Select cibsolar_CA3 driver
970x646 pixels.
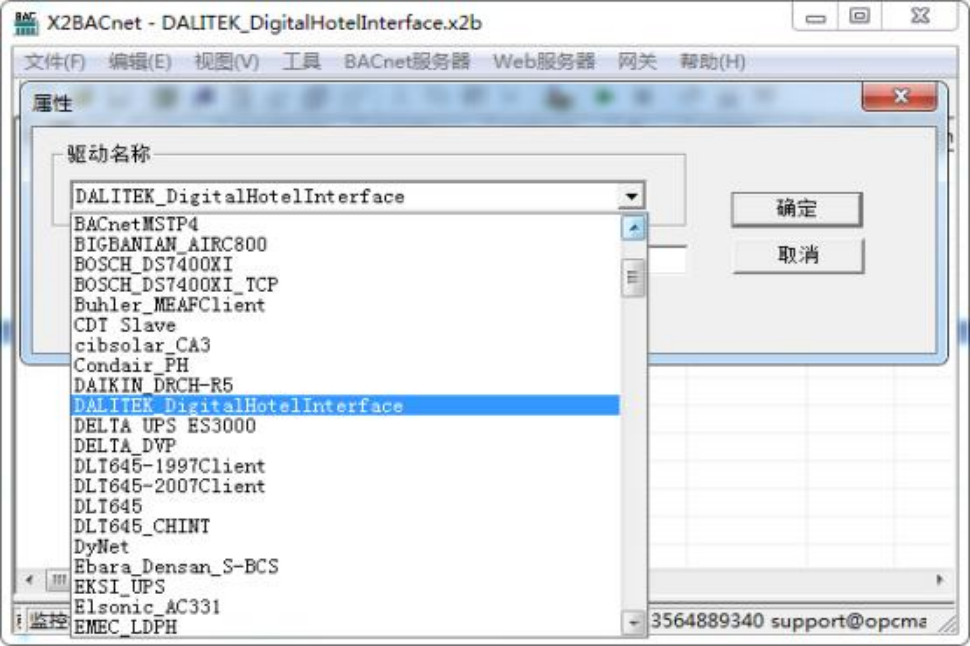[345, 345]
